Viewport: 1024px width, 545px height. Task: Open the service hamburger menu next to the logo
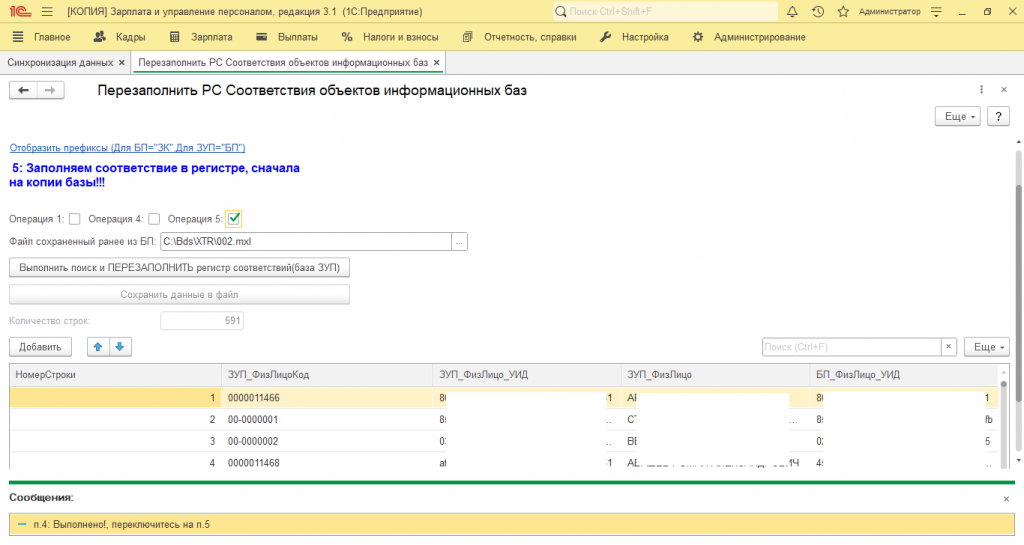[47, 12]
